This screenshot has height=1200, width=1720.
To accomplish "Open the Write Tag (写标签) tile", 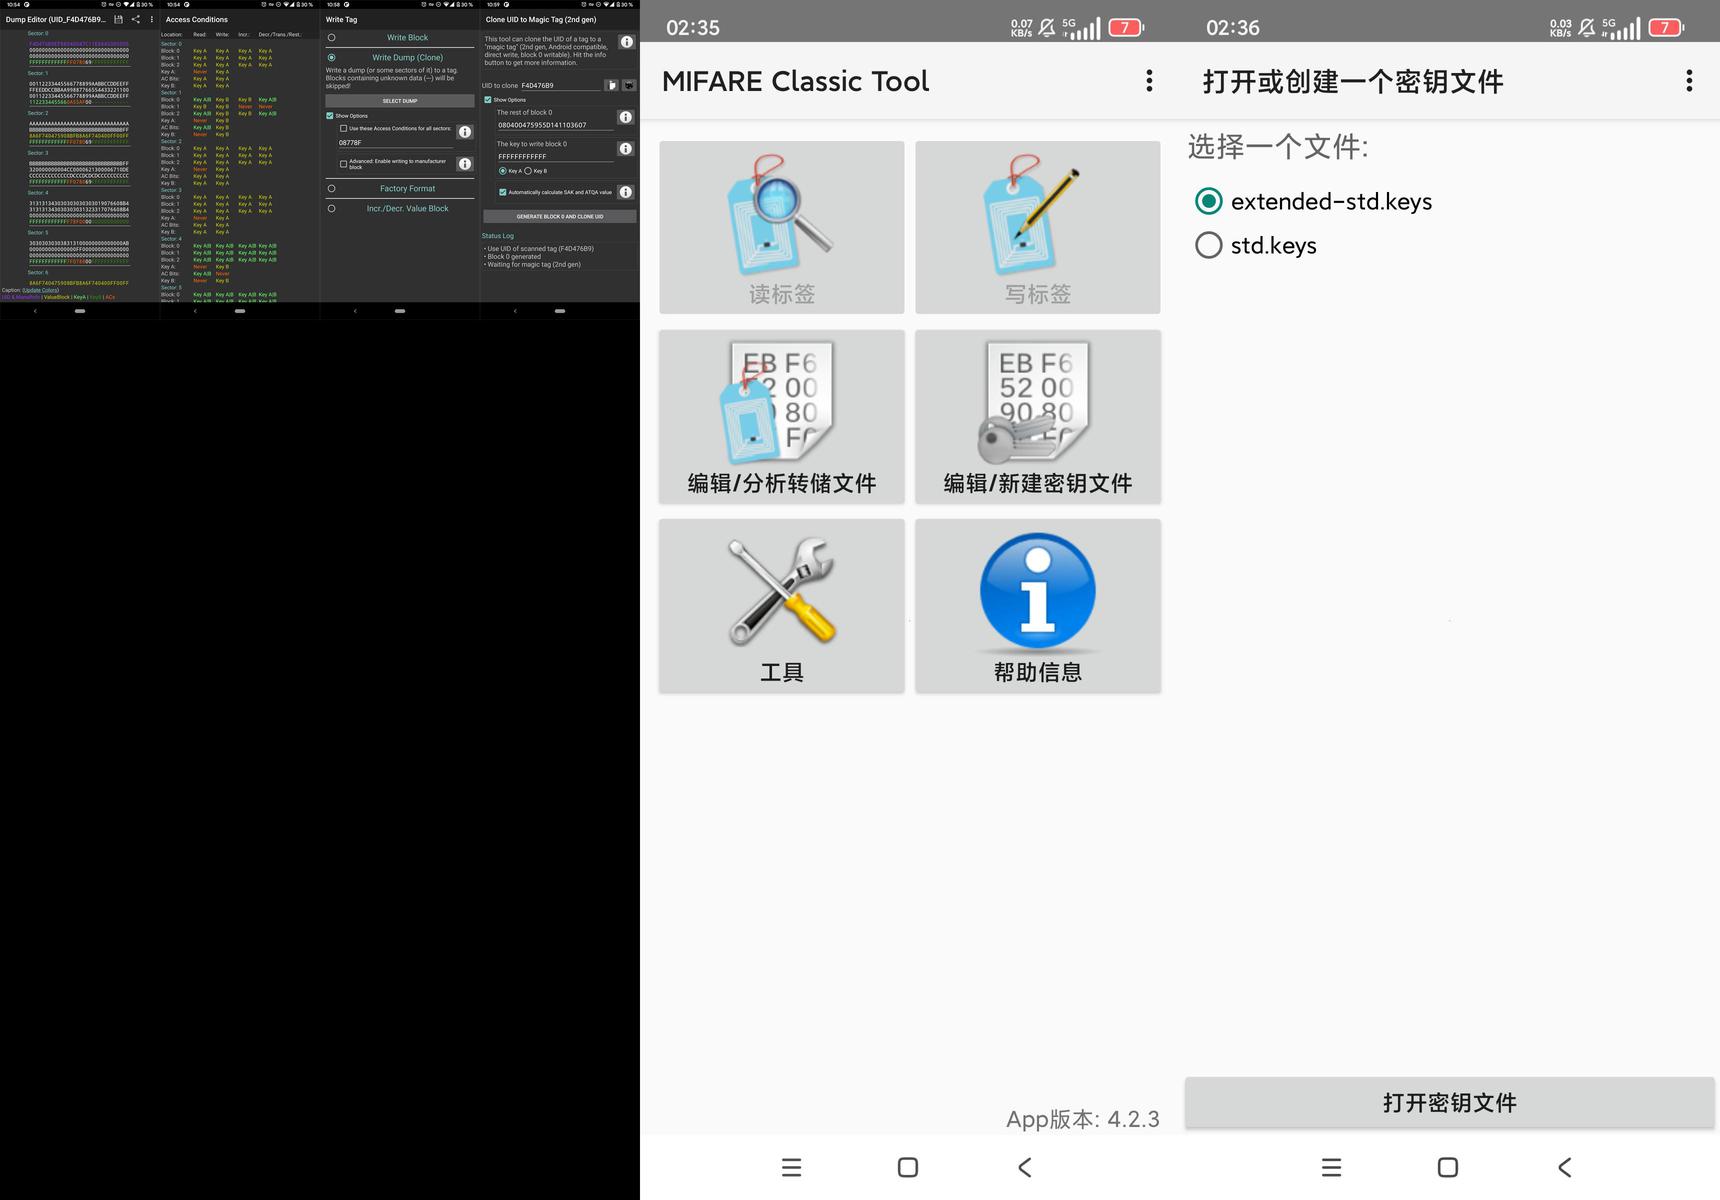I will point(1037,227).
